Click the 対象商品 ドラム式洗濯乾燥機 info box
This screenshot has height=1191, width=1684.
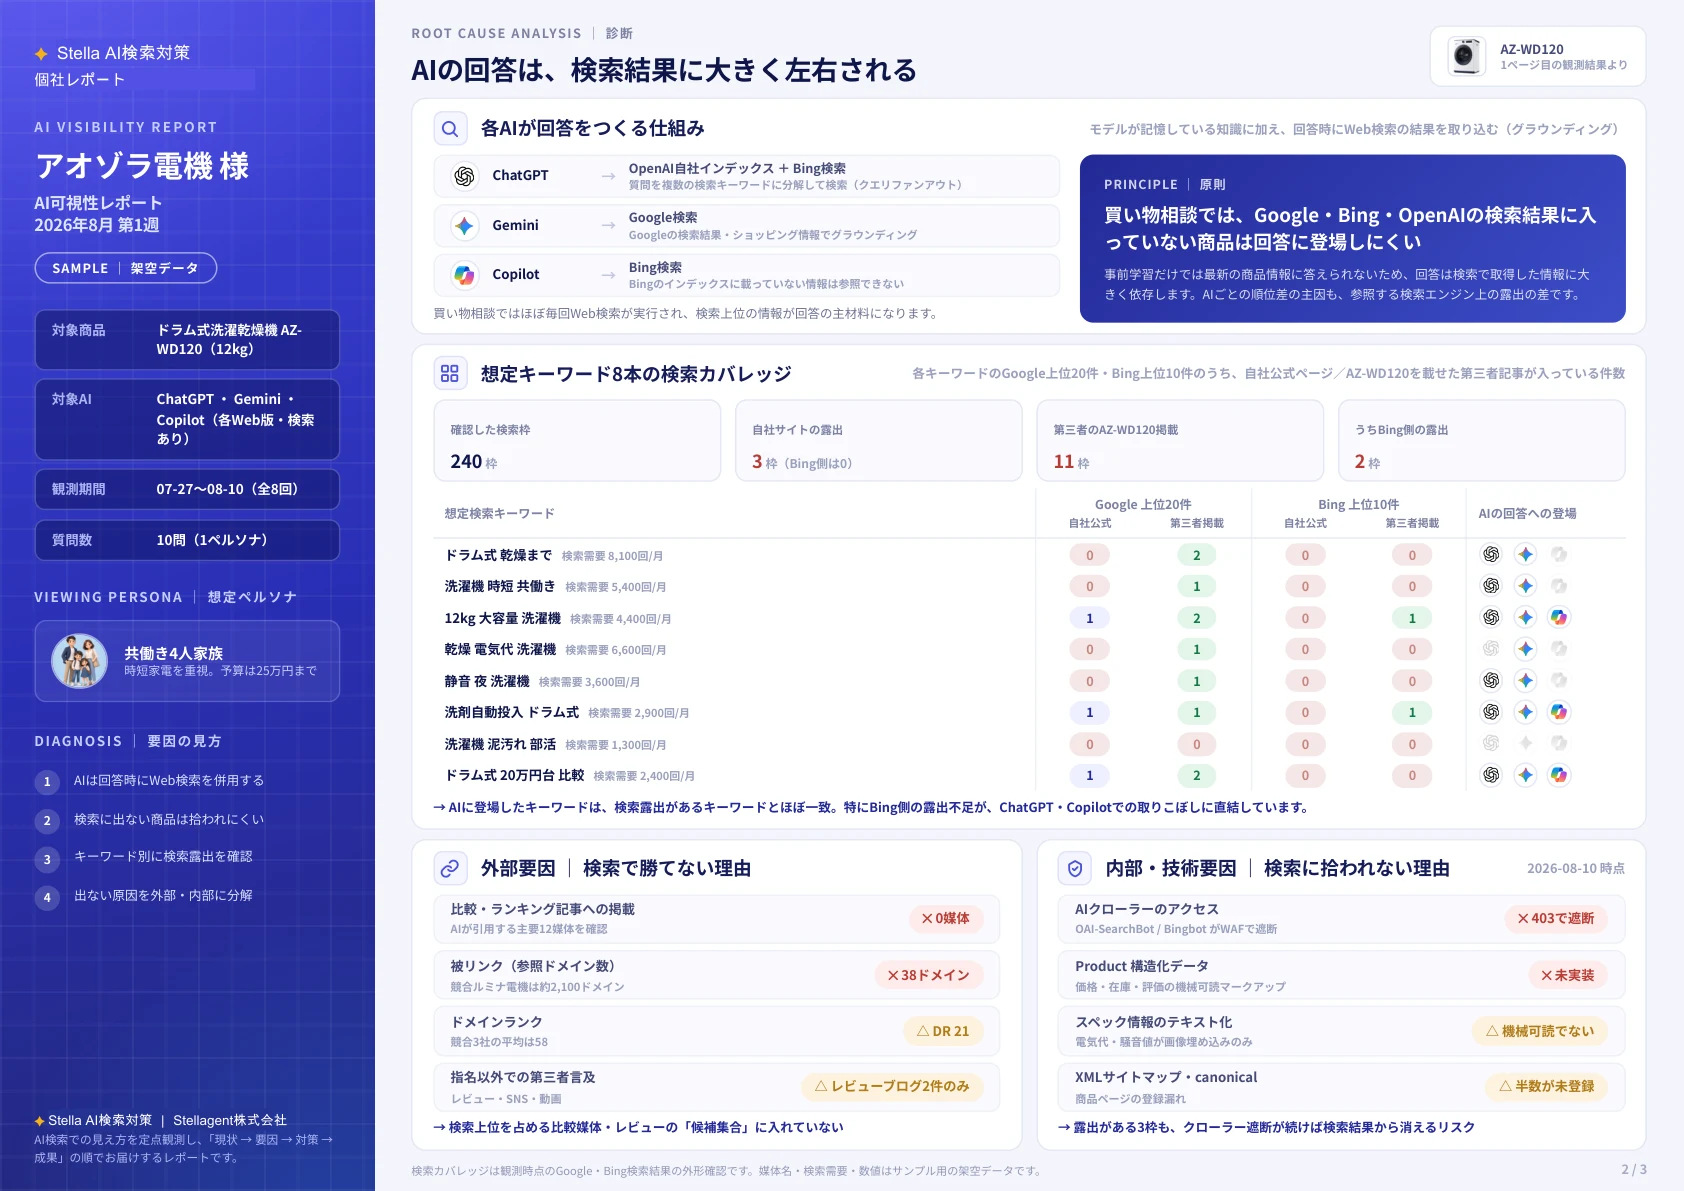click(x=187, y=340)
